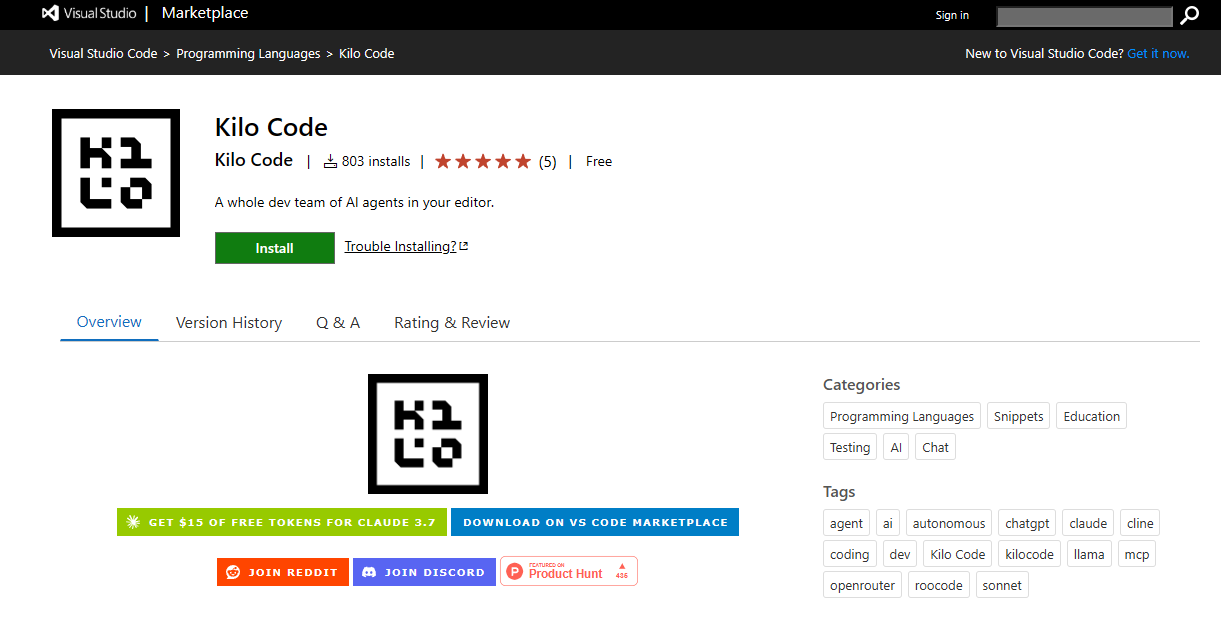Select the Education category

coord(1091,416)
